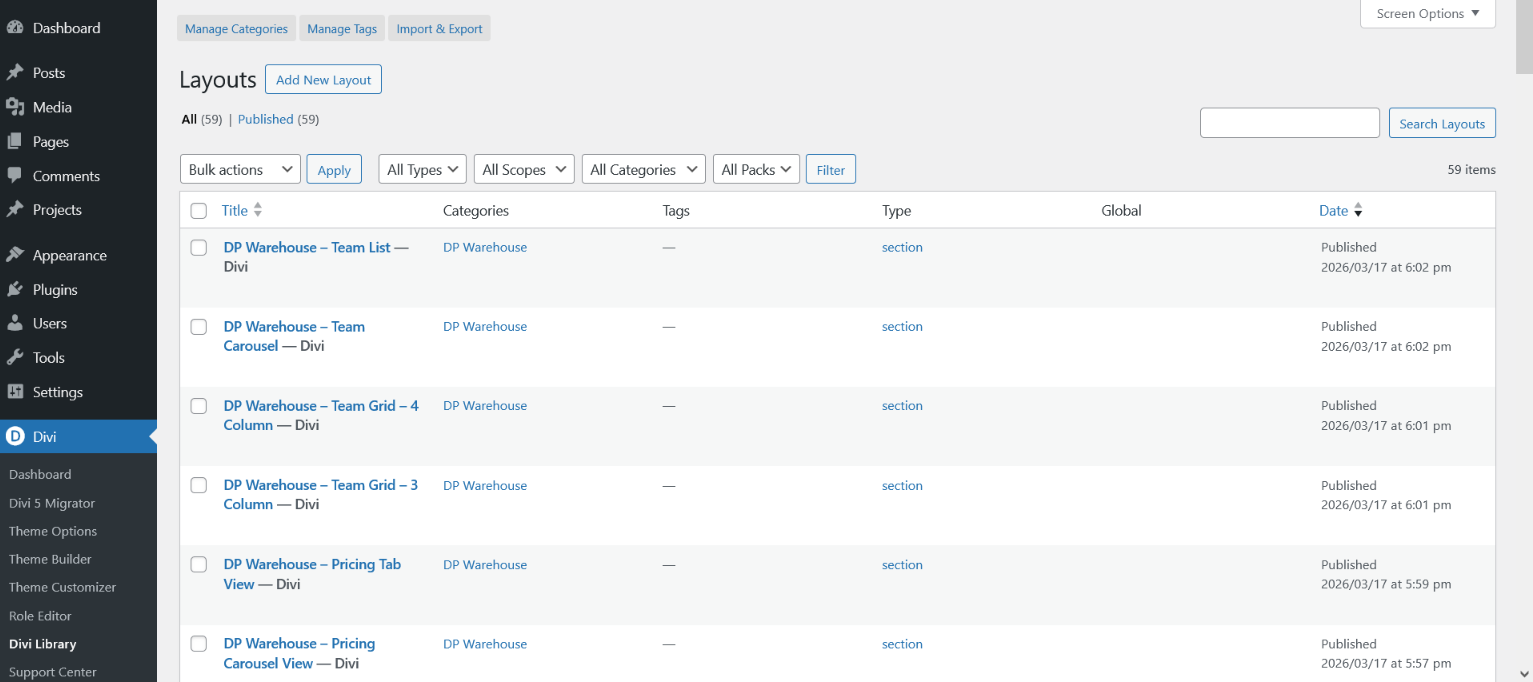
Task: Open DP Warehouse – Team List layout
Action: (x=307, y=247)
